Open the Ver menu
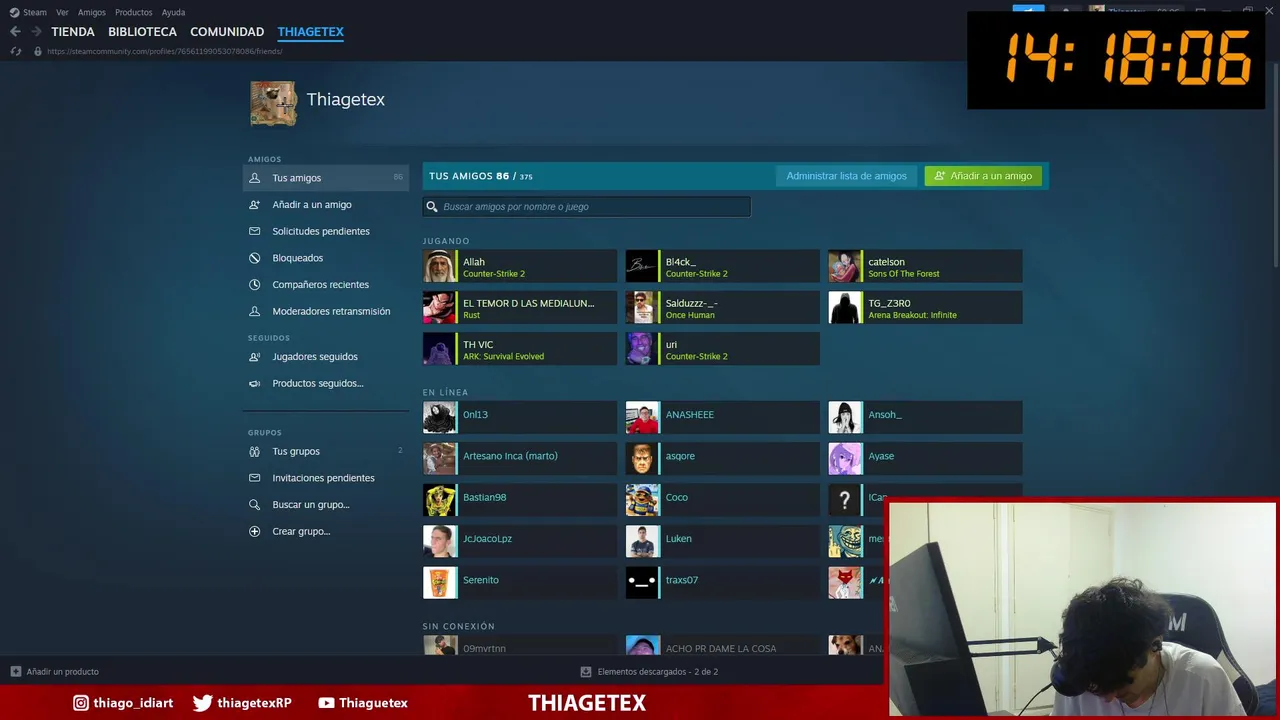Viewport: 1280px width, 720px height. (x=62, y=13)
